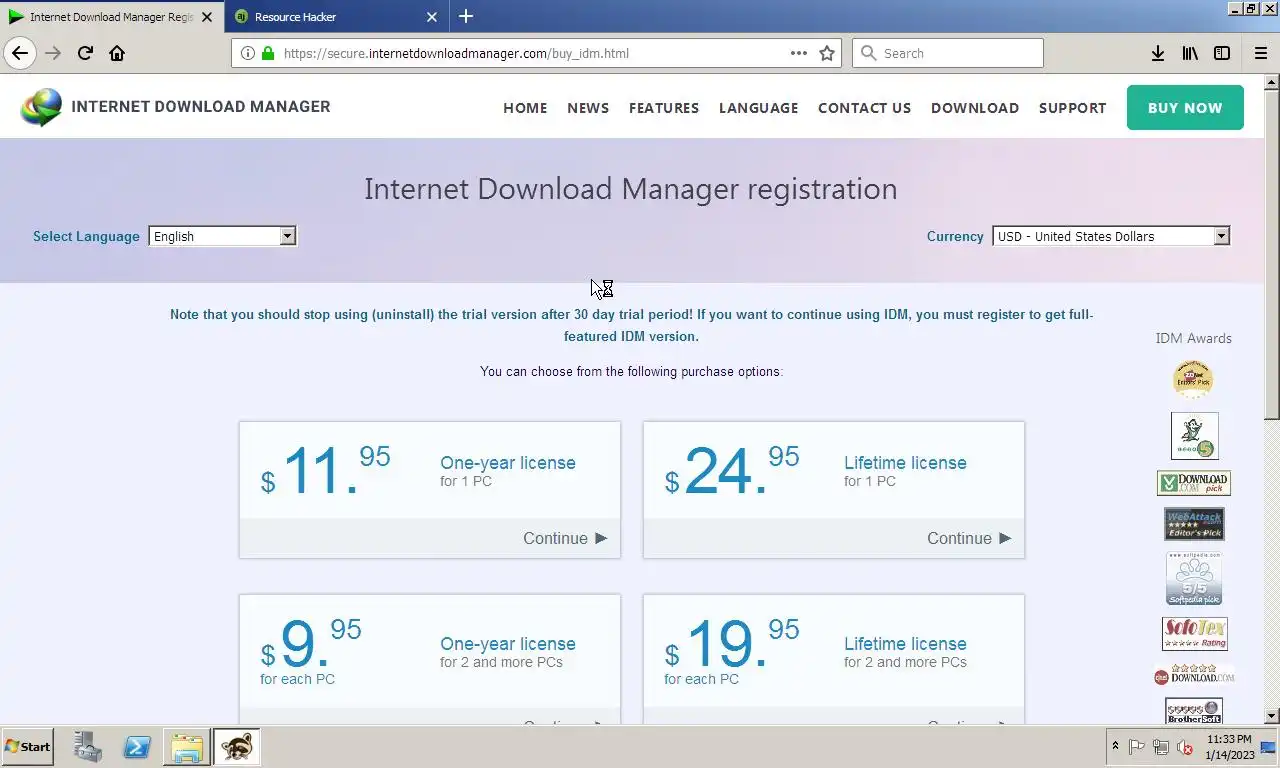Open the DOWNLOAD menu item
The height and width of the screenshot is (768, 1280).
tap(975, 108)
